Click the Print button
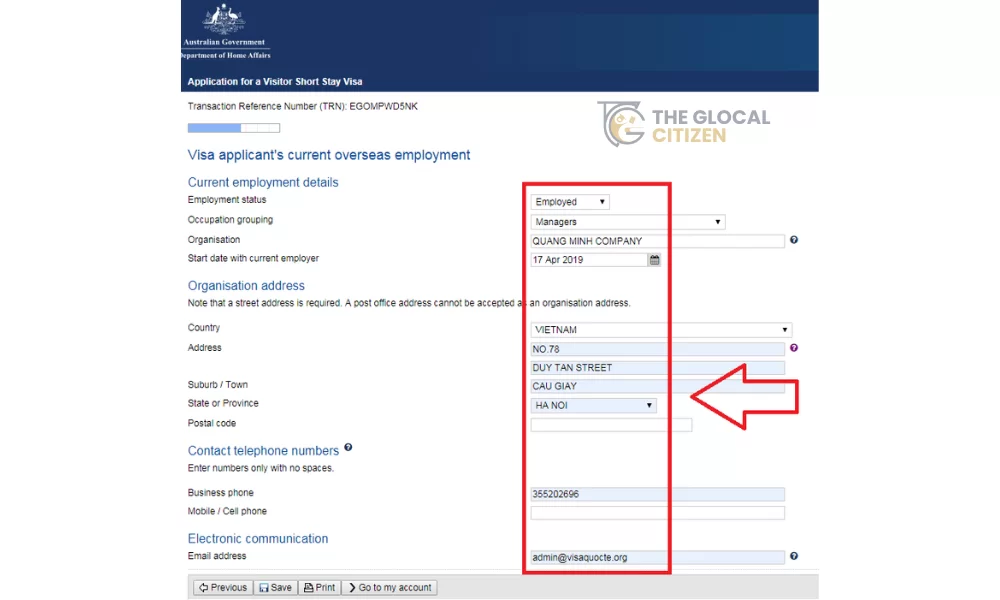Screen dimensions: 1000x600 320,588
